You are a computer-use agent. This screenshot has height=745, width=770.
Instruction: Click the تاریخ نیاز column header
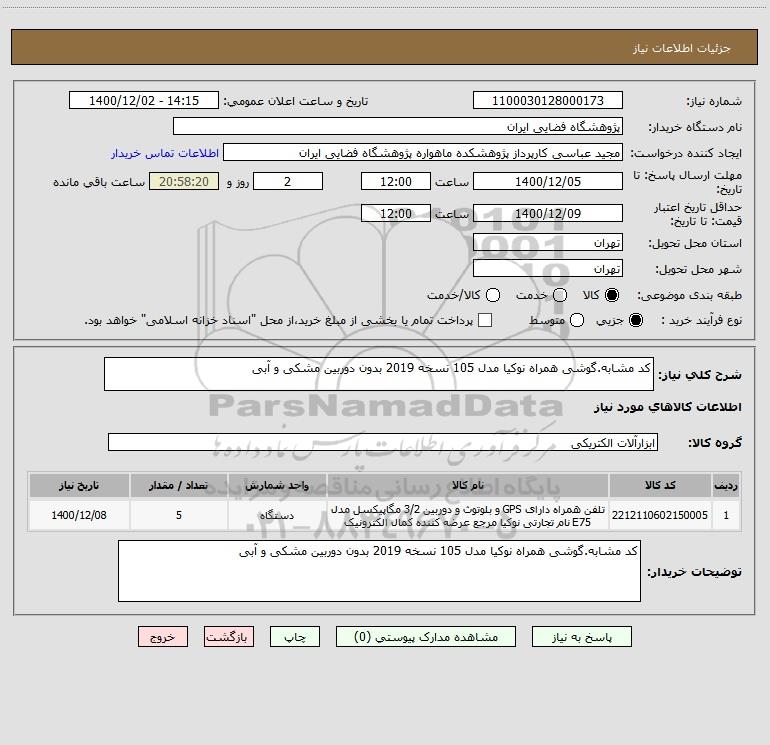coord(79,485)
